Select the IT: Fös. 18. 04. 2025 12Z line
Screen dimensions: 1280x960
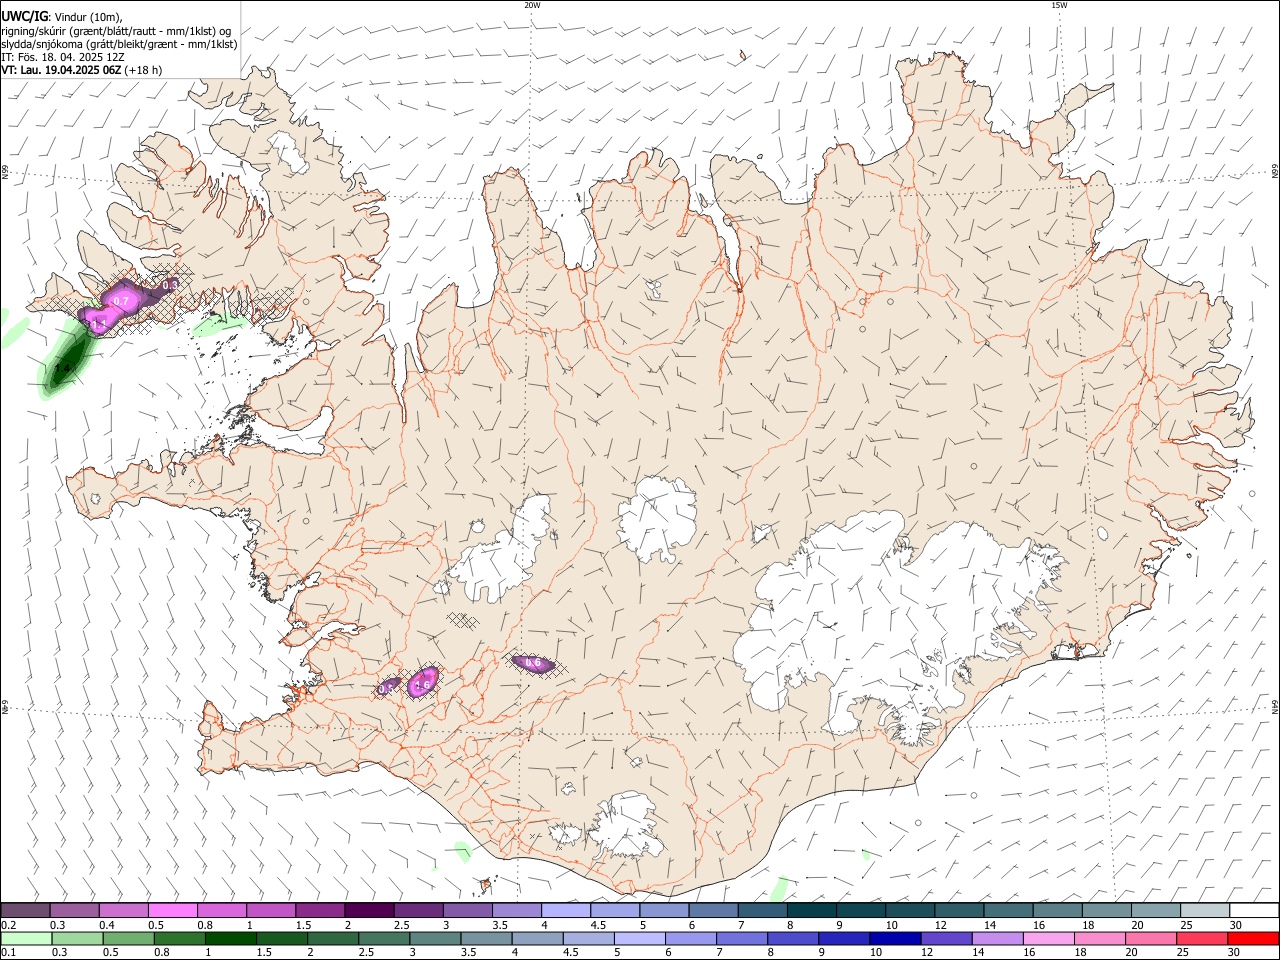63,57
